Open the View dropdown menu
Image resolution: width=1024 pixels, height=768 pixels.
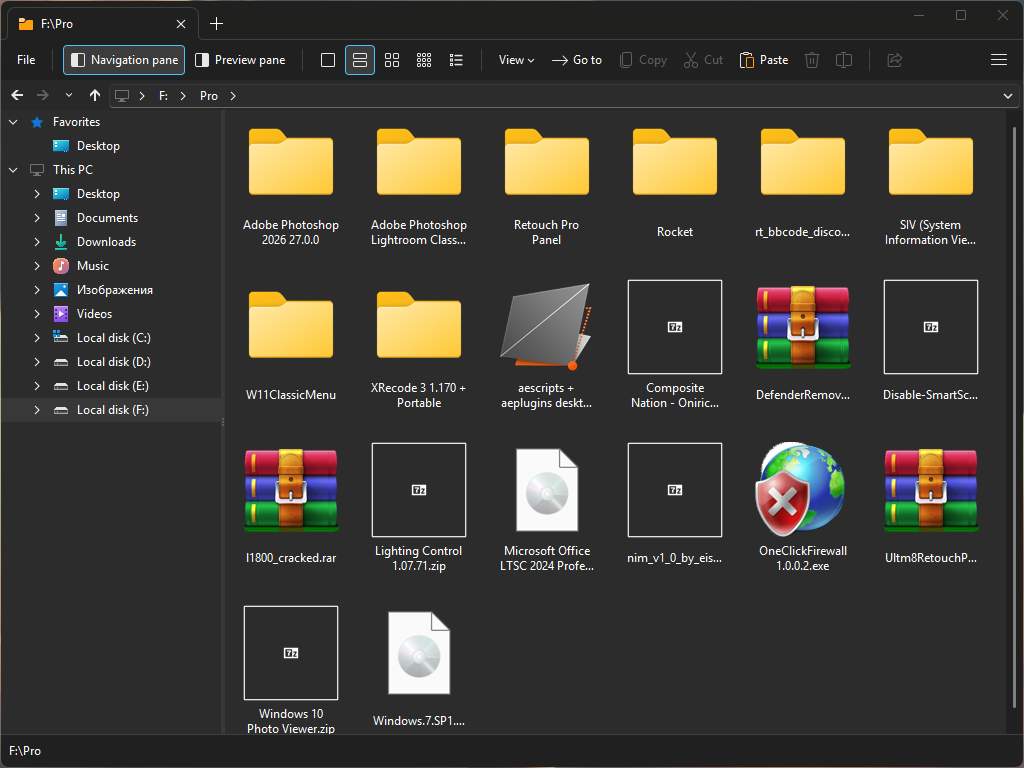pos(516,60)
